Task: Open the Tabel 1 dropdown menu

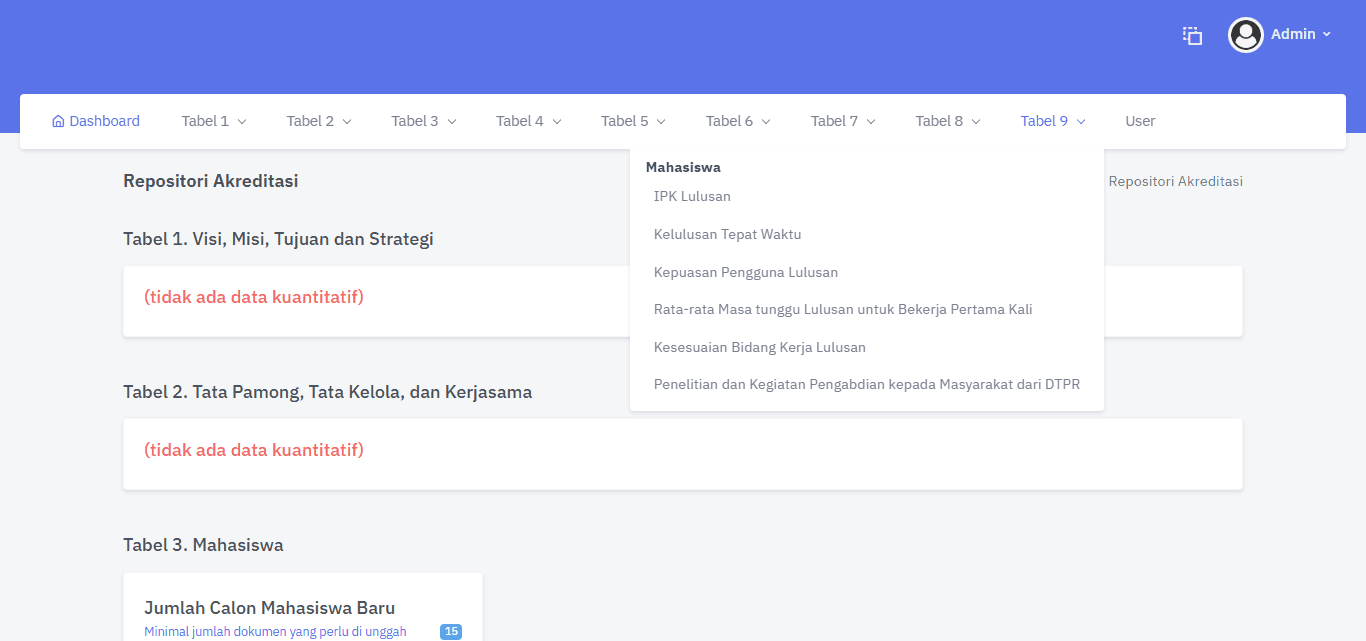Action: point(214,121)
